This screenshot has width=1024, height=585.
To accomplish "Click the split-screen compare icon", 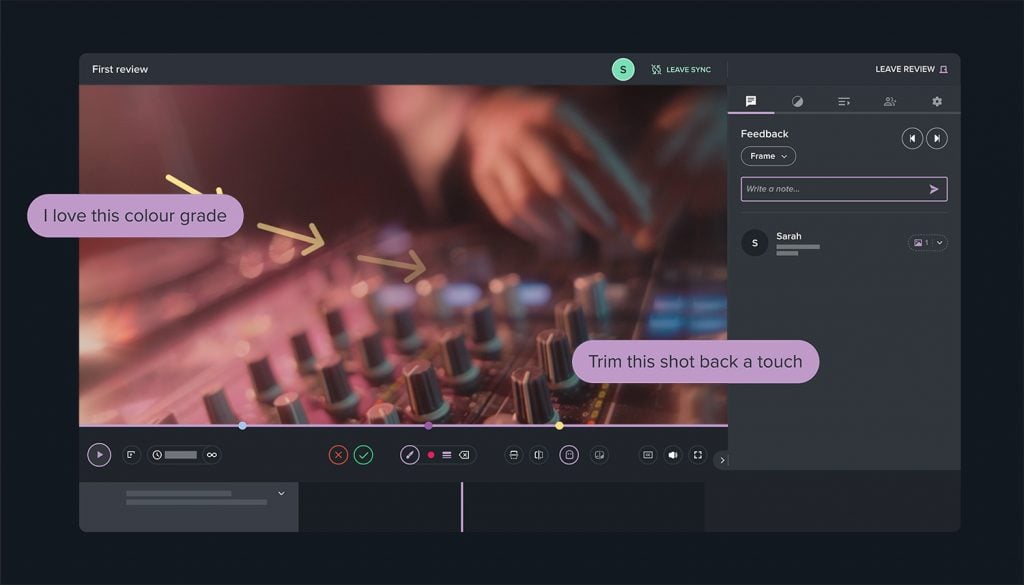I will point(537,455).
